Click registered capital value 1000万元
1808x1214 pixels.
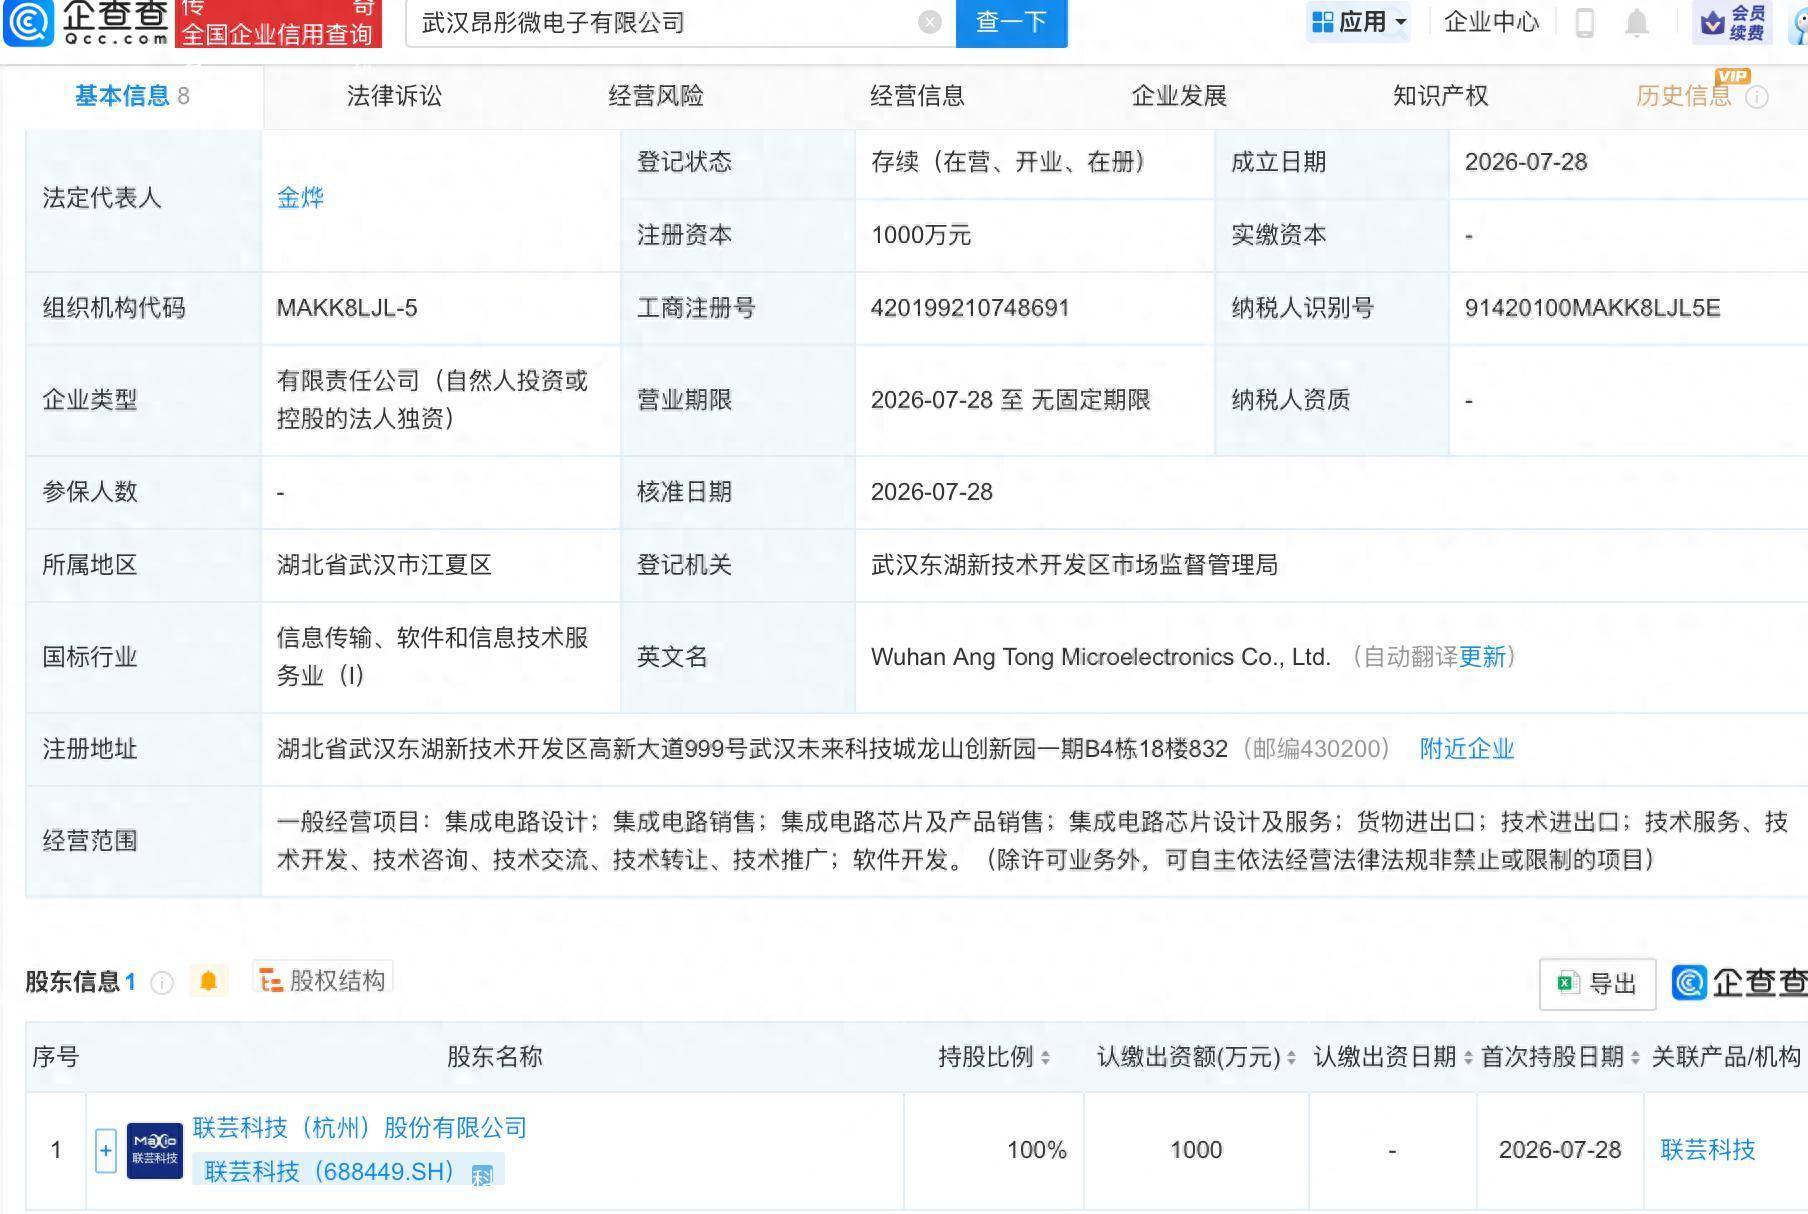point(921,235)
